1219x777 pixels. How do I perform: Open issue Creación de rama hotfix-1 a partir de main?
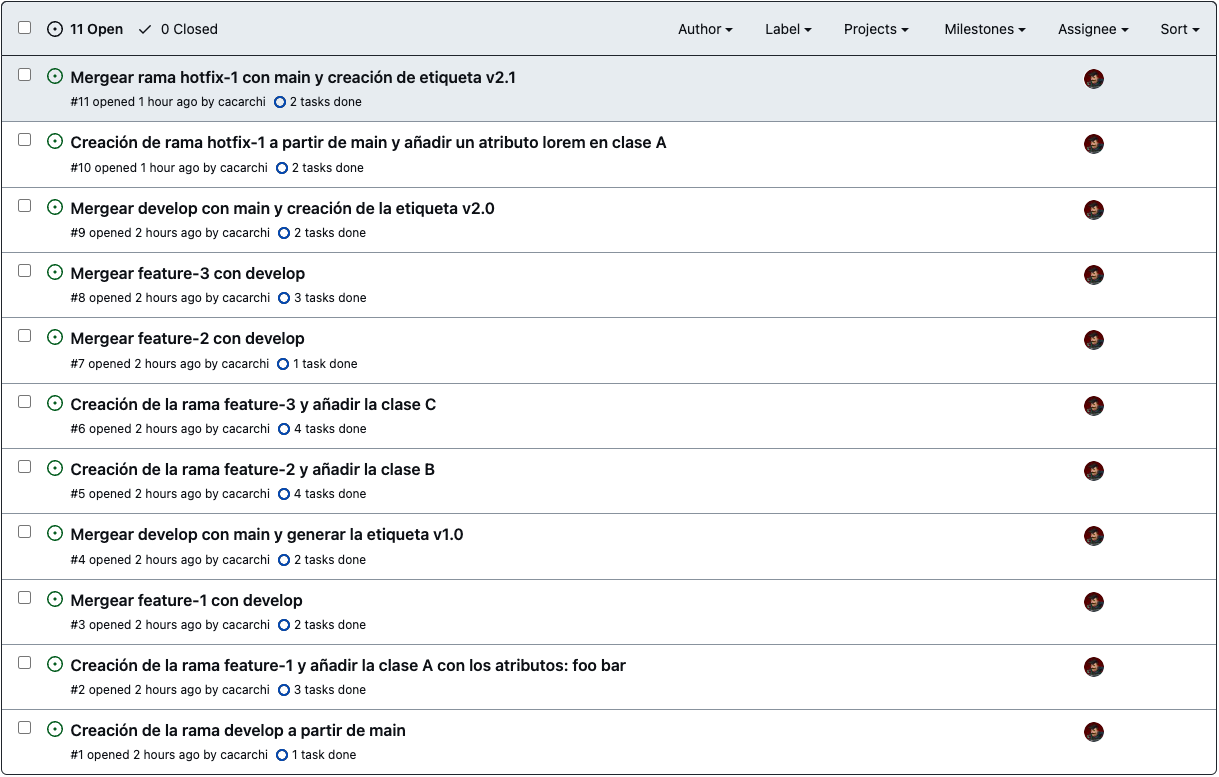coord(368,142)
